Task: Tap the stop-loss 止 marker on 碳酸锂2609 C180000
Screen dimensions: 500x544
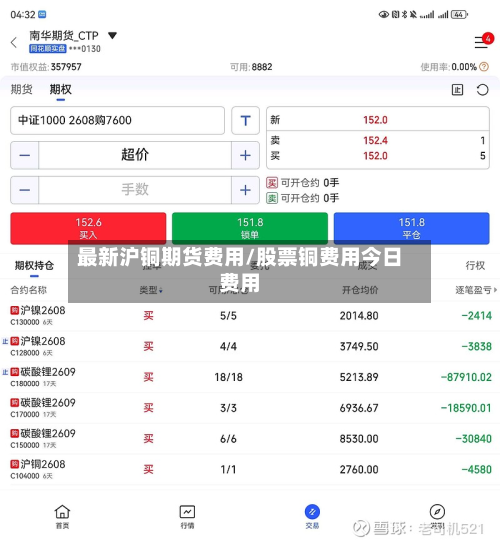Action: [x=5, y=372]
